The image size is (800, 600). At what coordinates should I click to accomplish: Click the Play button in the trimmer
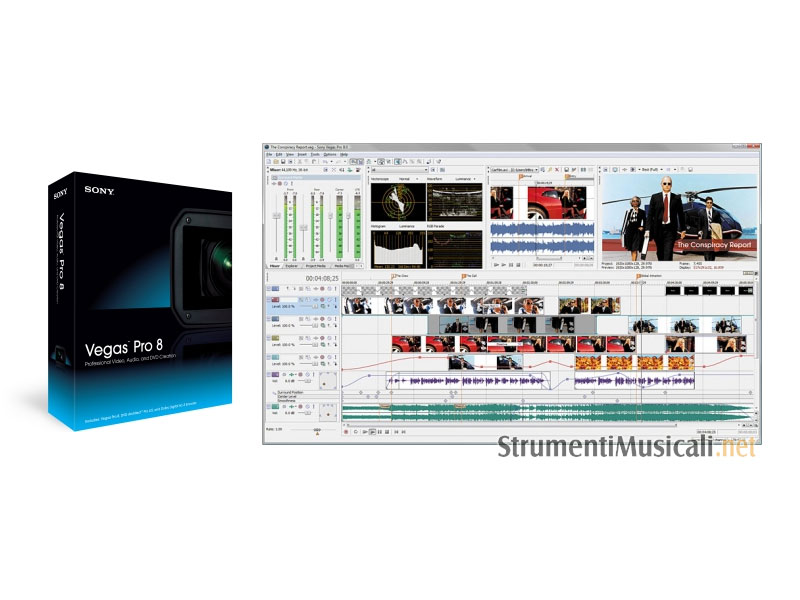503,266
